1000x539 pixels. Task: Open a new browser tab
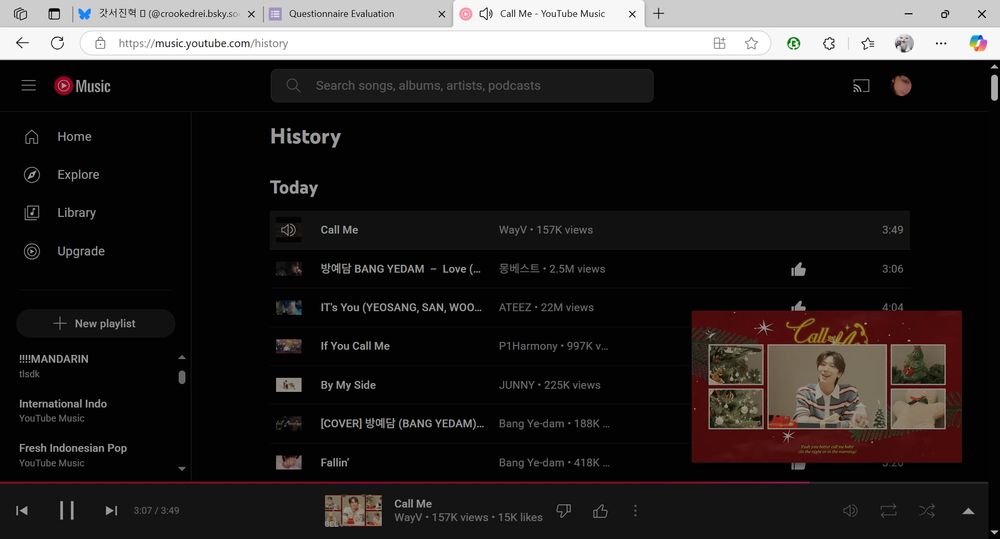tap(659, 13)
